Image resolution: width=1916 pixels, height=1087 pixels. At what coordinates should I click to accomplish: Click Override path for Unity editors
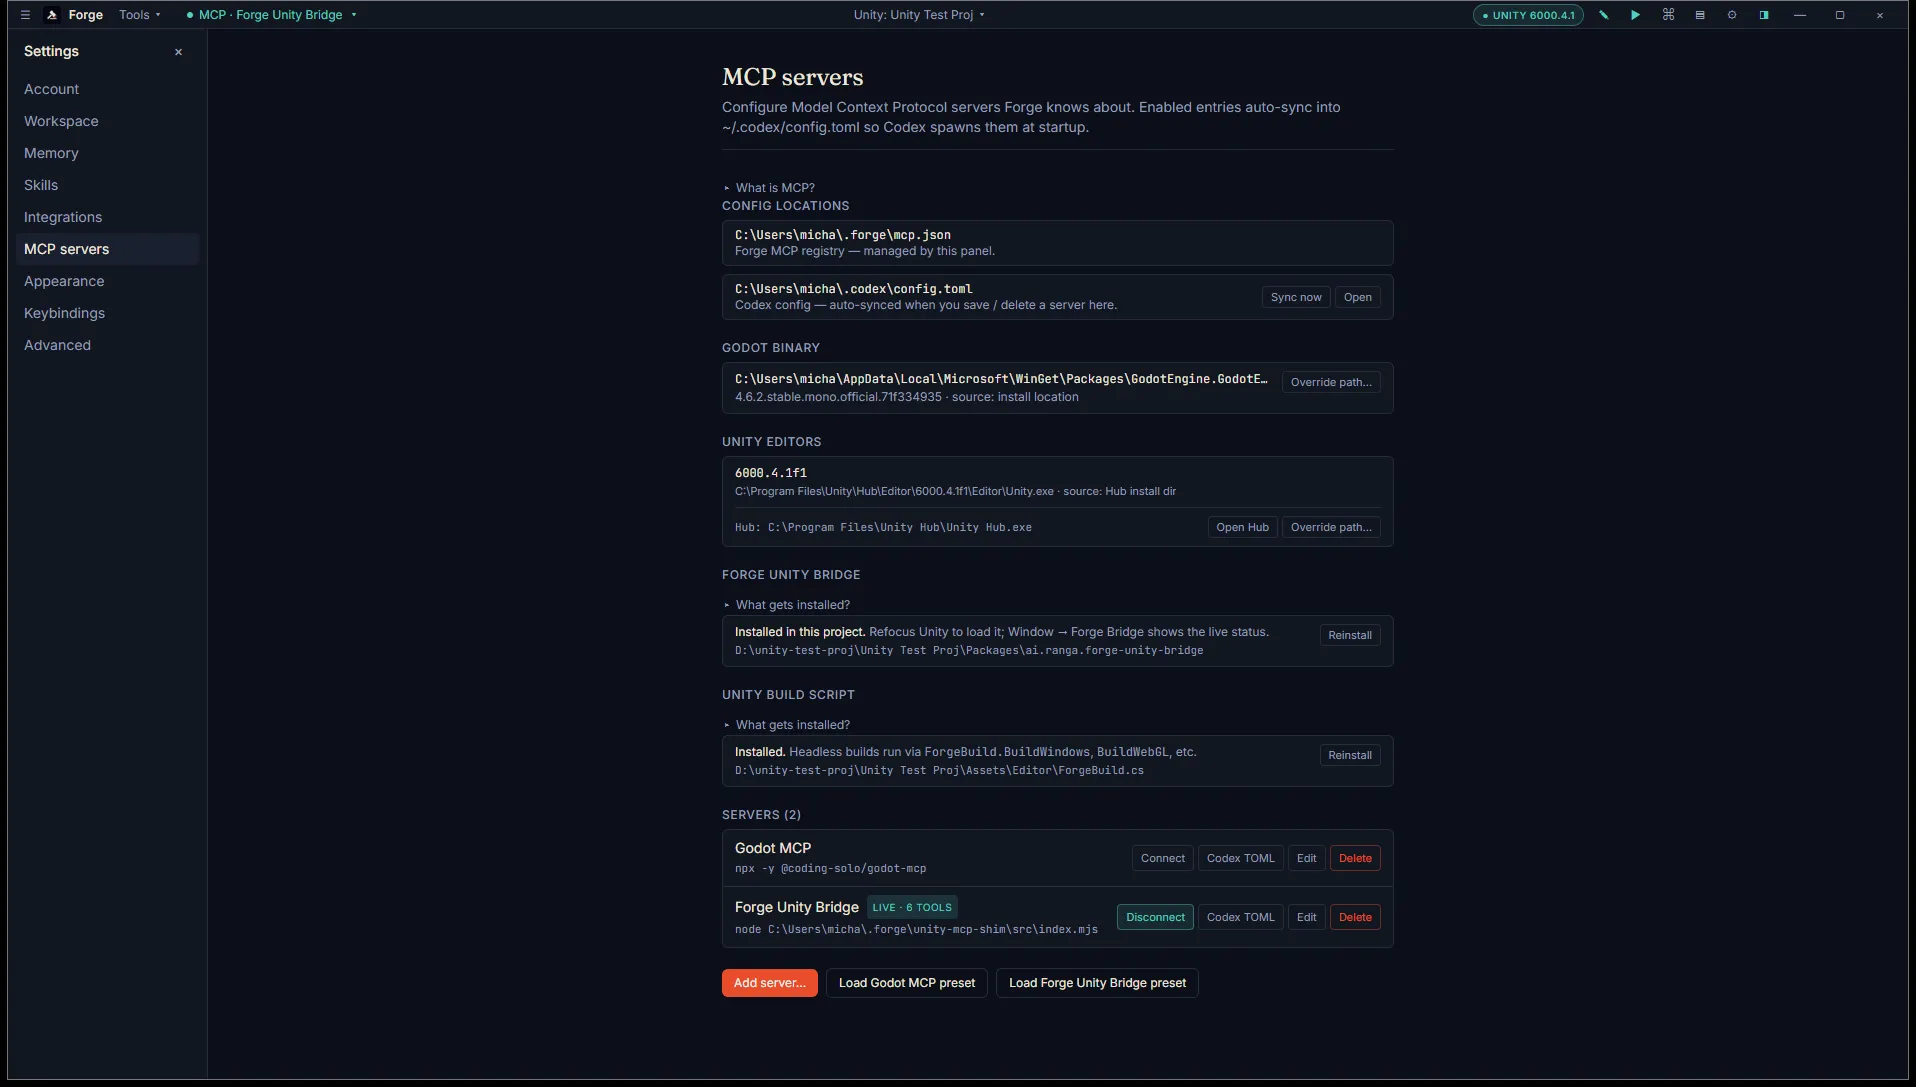pos(1331,527)
